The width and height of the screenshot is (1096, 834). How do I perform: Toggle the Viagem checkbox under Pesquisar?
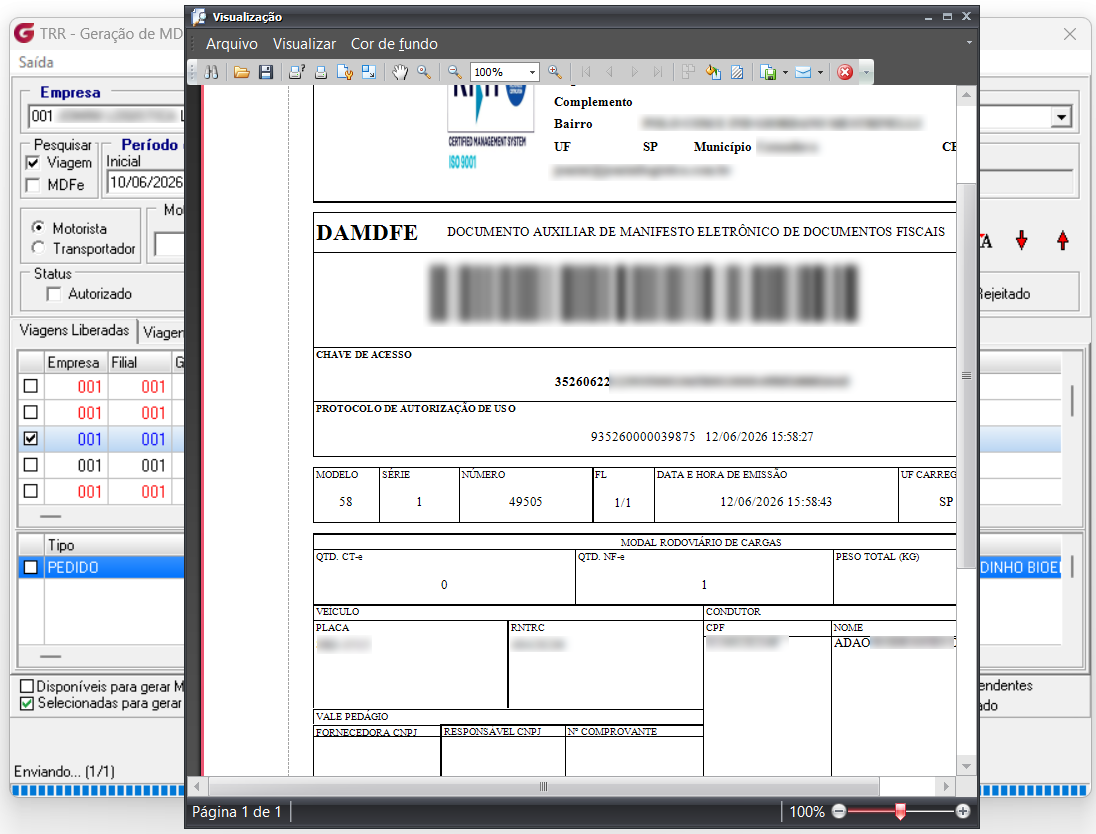click(x=32, y=163)
